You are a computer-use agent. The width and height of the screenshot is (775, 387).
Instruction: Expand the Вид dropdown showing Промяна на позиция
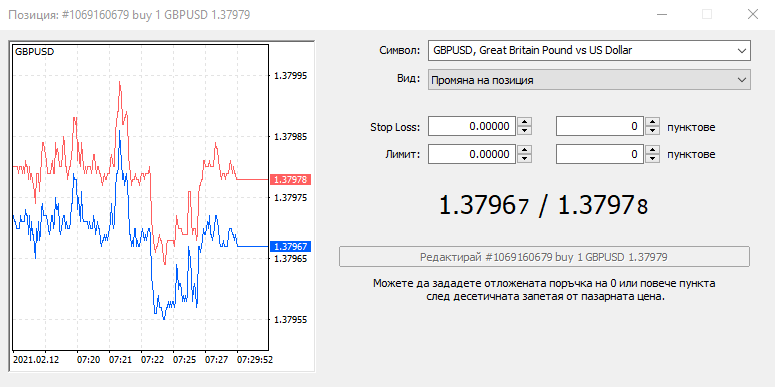589,80
